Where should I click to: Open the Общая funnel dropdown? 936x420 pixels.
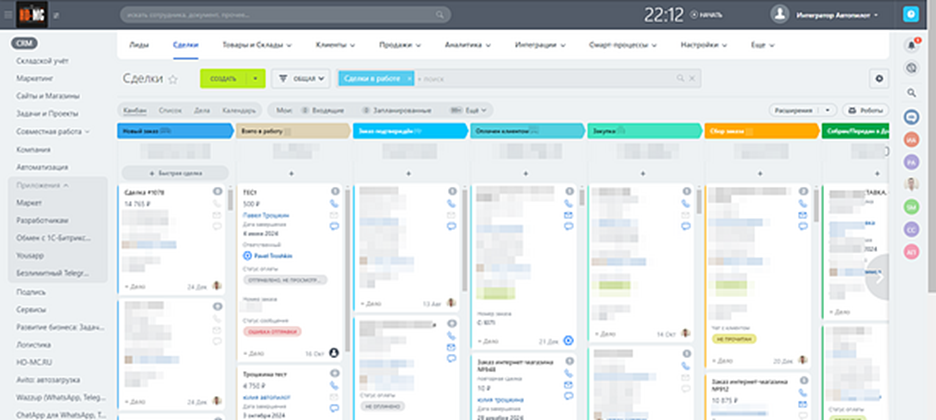click(301, 78)
